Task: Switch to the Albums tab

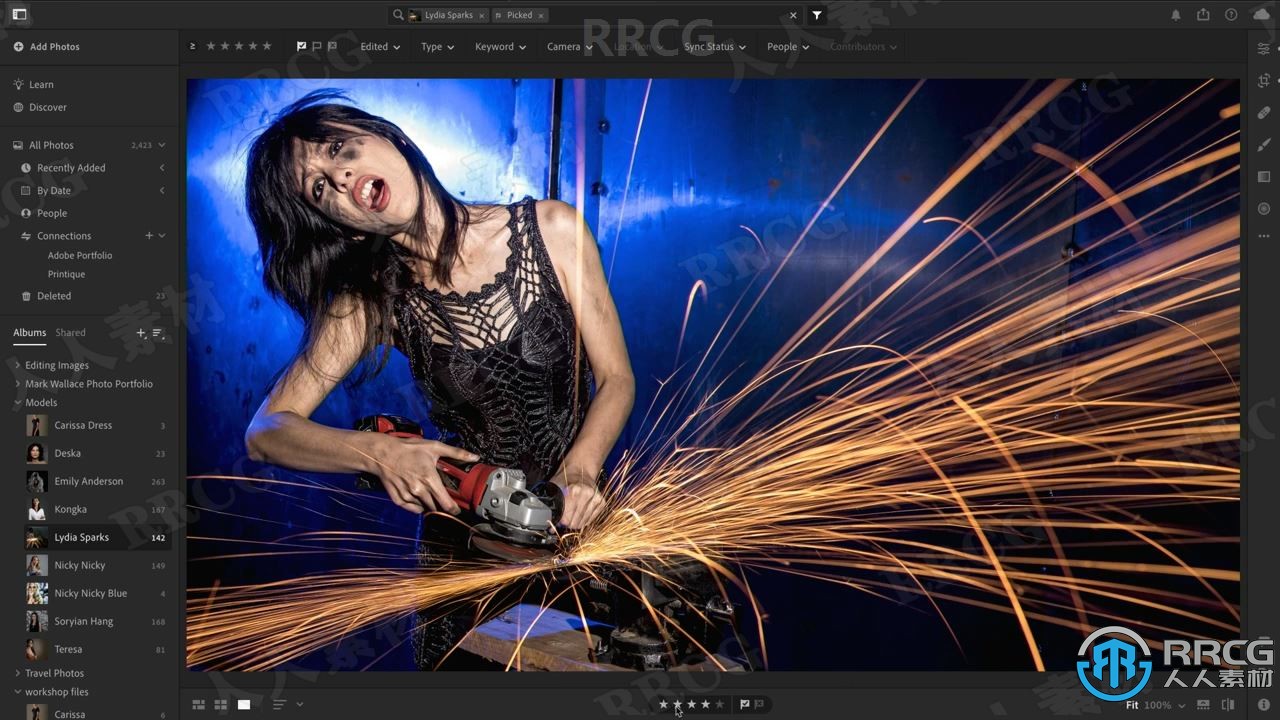Action: coord(29,332)
